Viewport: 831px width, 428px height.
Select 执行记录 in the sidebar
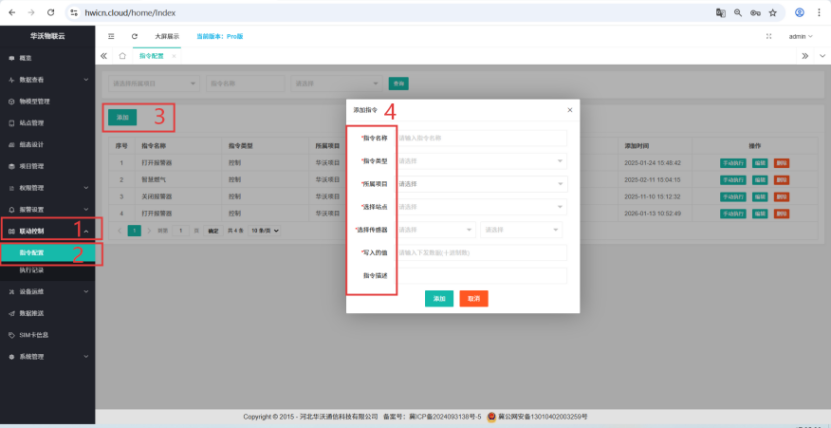pos(32,270)
